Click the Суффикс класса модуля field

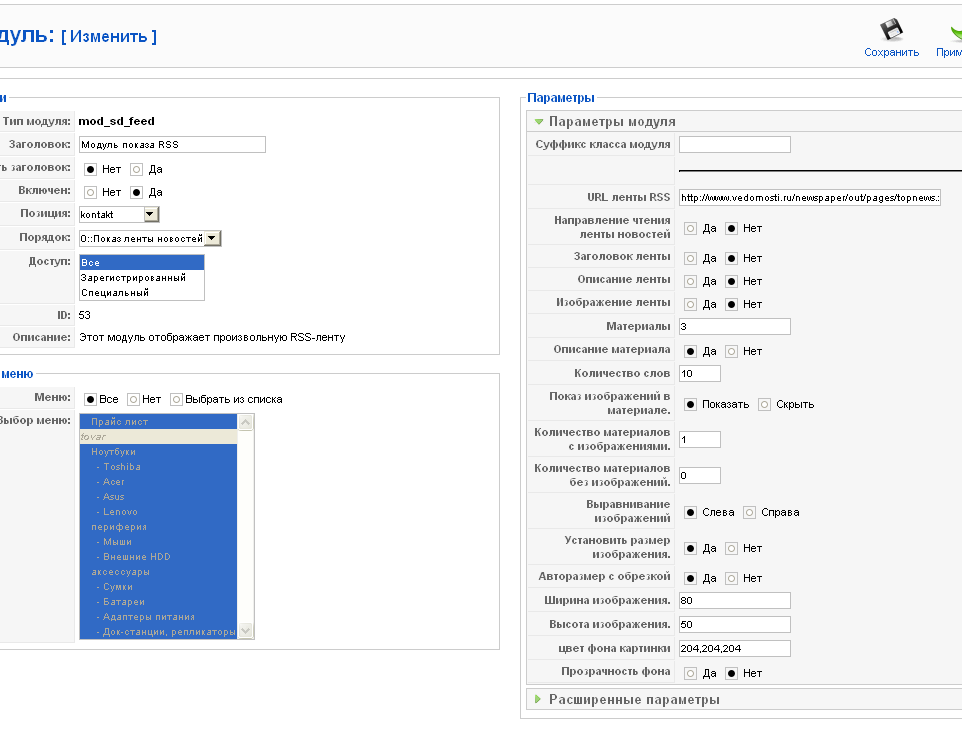point(734,145)
